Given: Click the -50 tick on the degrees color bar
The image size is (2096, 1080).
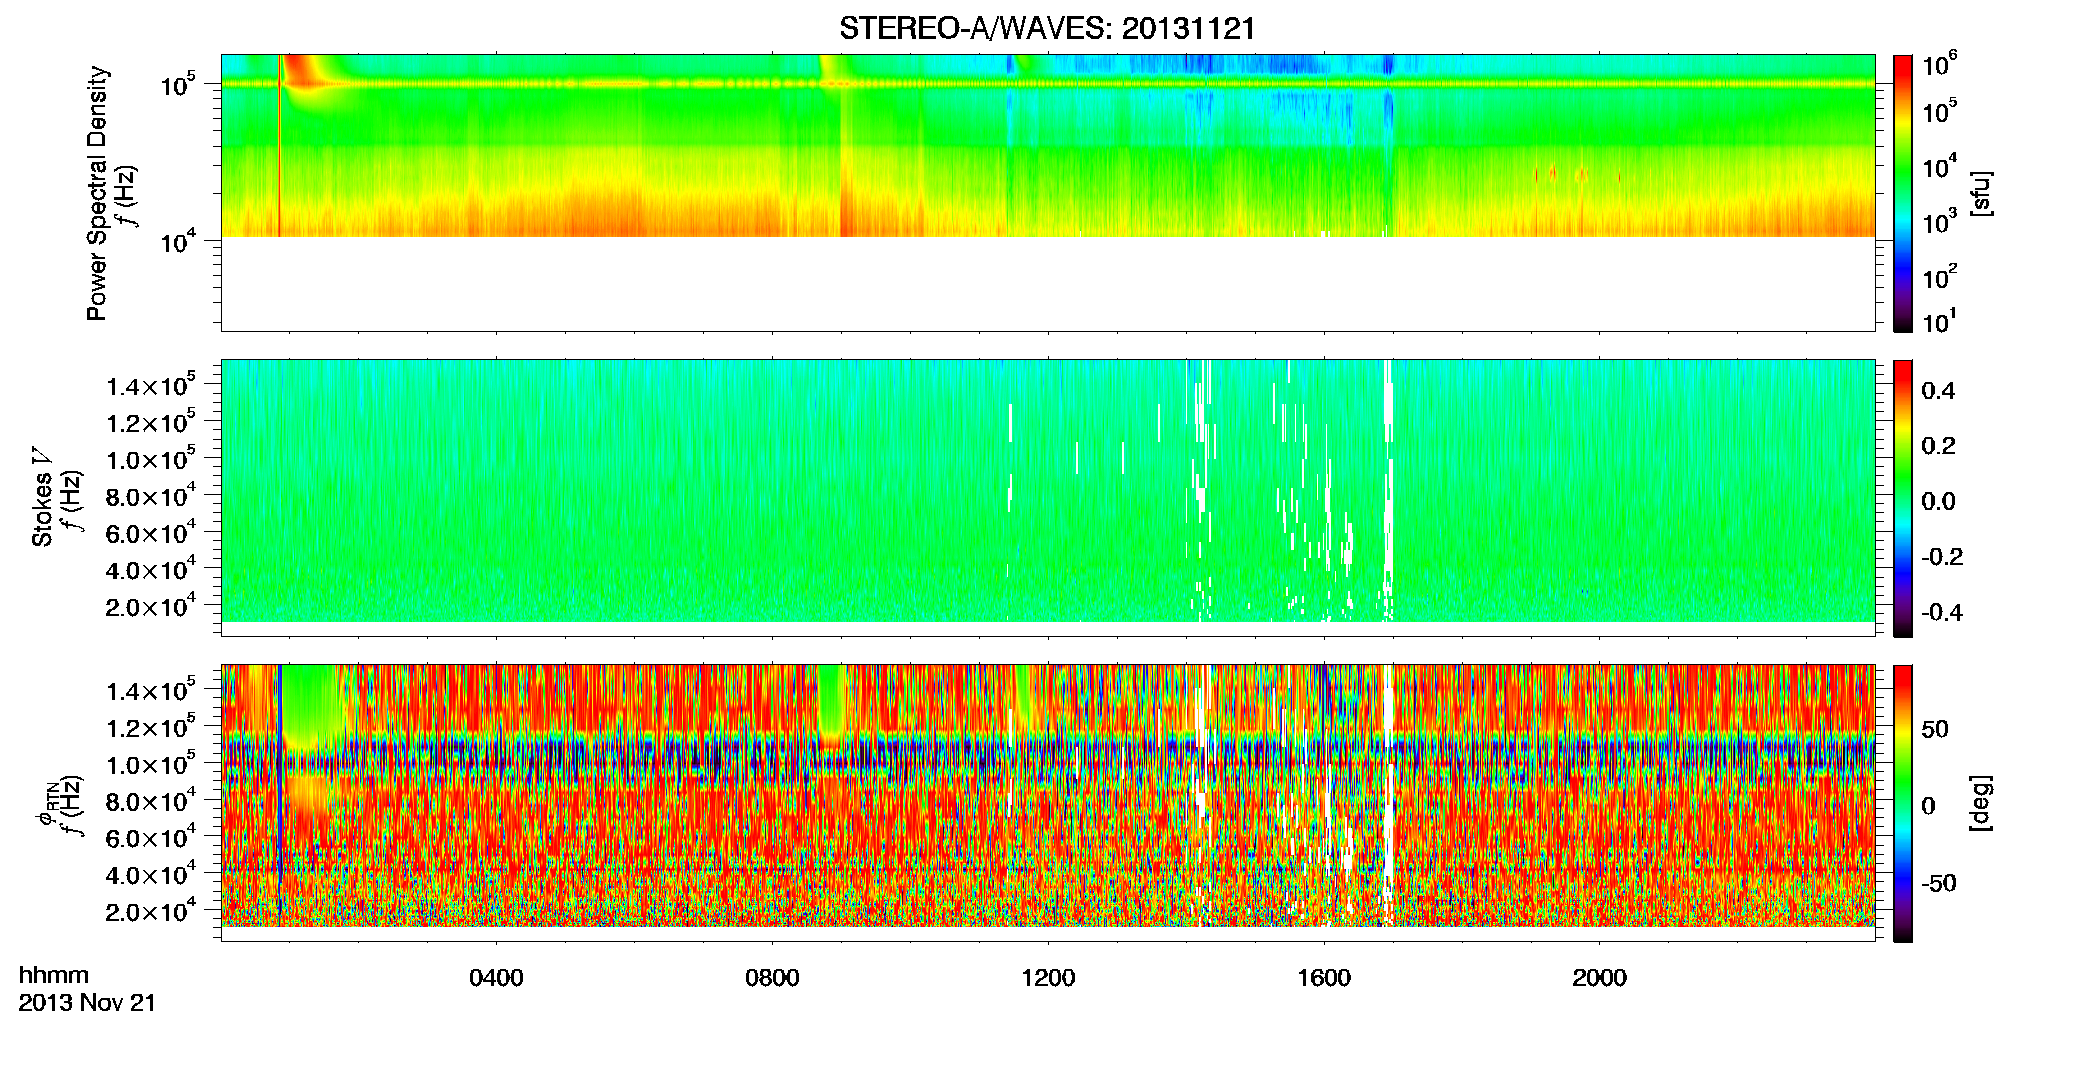Looking at the screenshot, I should [x=1940, y=884].
